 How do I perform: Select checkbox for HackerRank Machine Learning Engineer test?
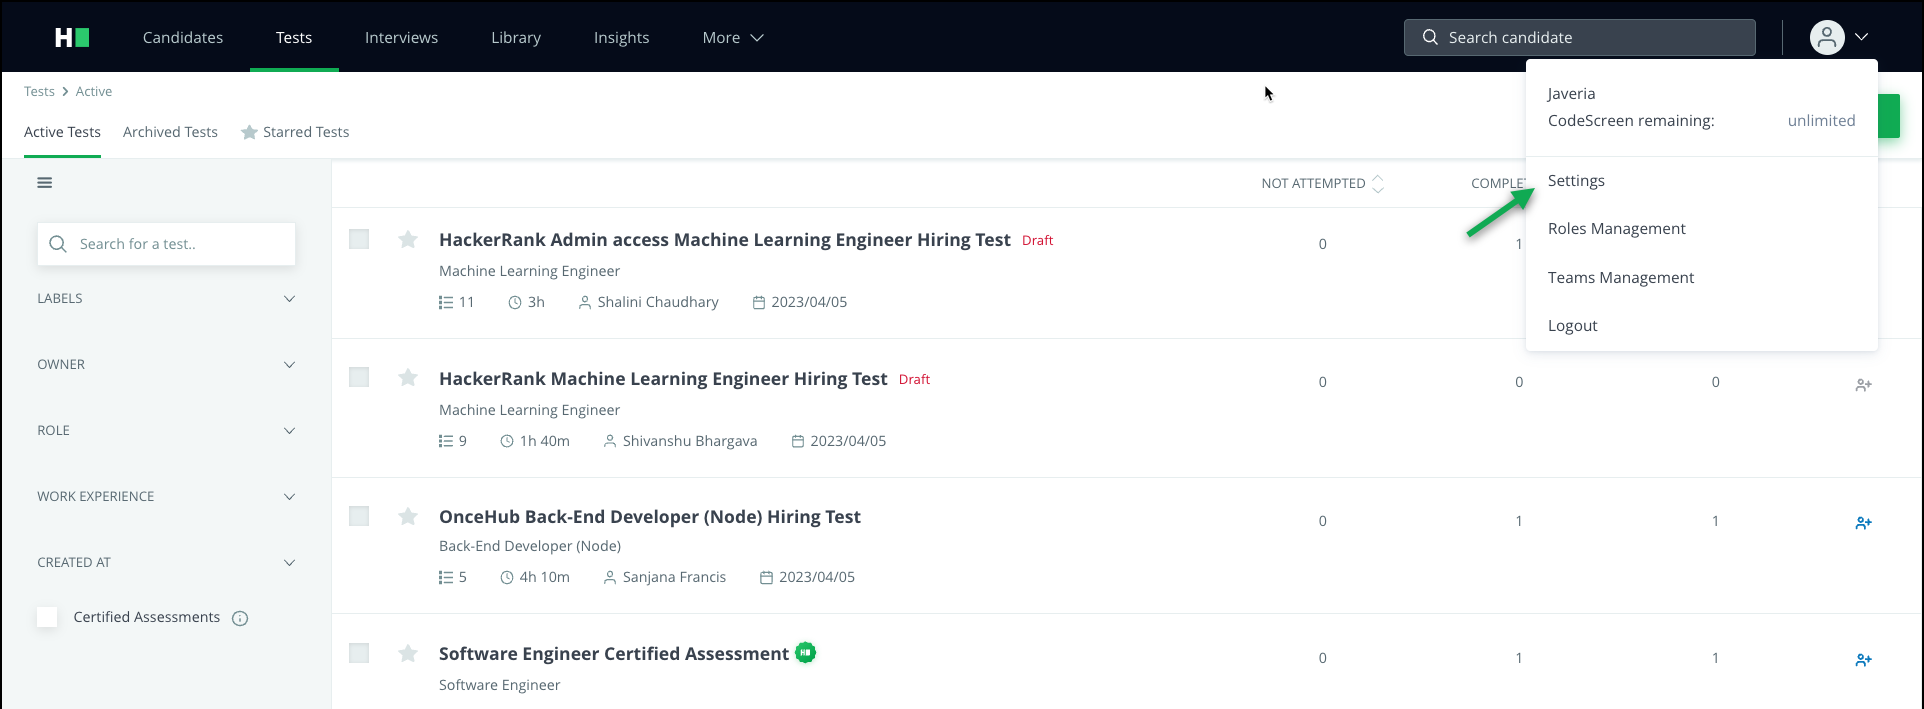359,377
